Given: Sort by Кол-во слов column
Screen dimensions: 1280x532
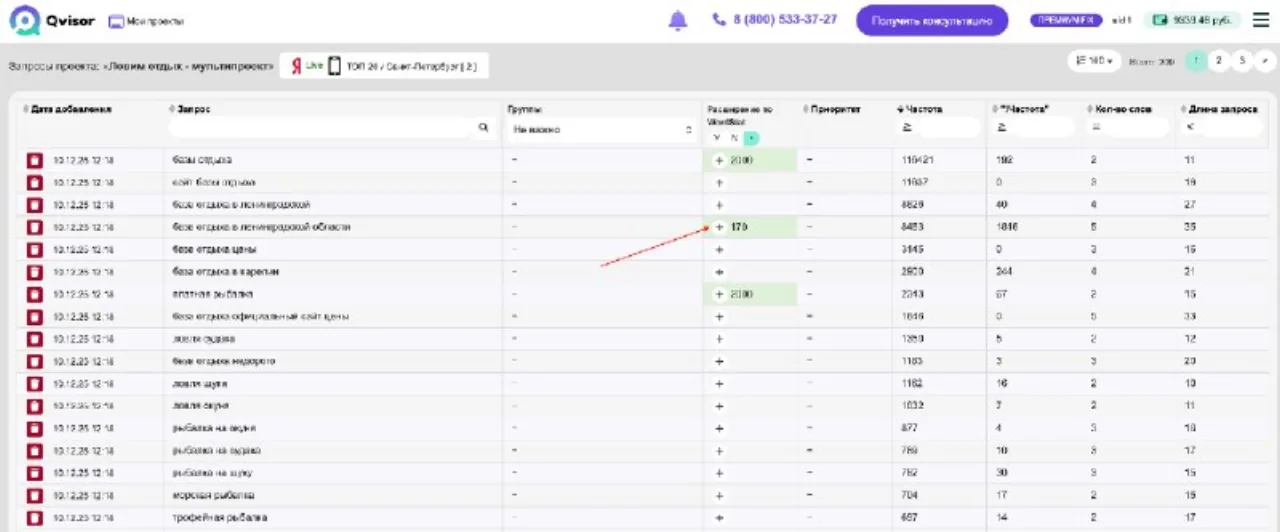Looking at the screenshot, I should (x=1120, y=108).
